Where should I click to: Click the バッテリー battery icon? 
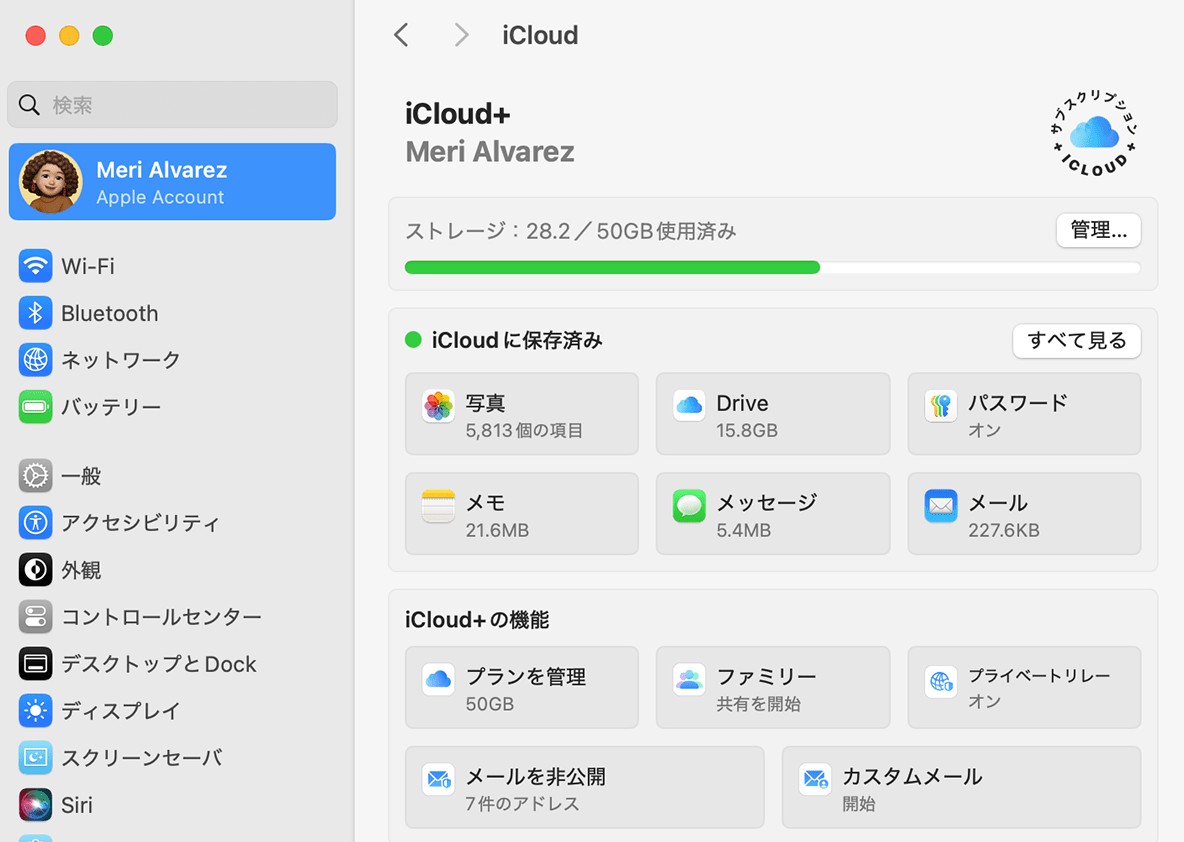coord(35,406)
